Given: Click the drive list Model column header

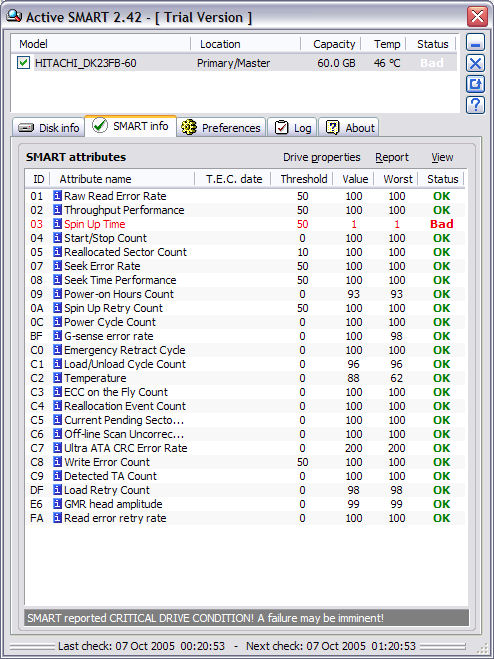Looking at the screenshot, I should [x=101, y=44].
